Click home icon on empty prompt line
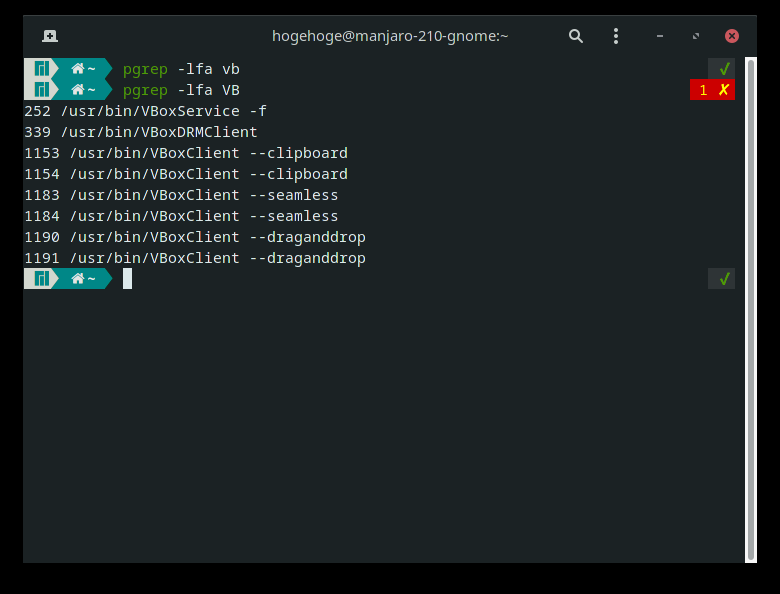Screen dimensions: 780x594 pos(78,279)
